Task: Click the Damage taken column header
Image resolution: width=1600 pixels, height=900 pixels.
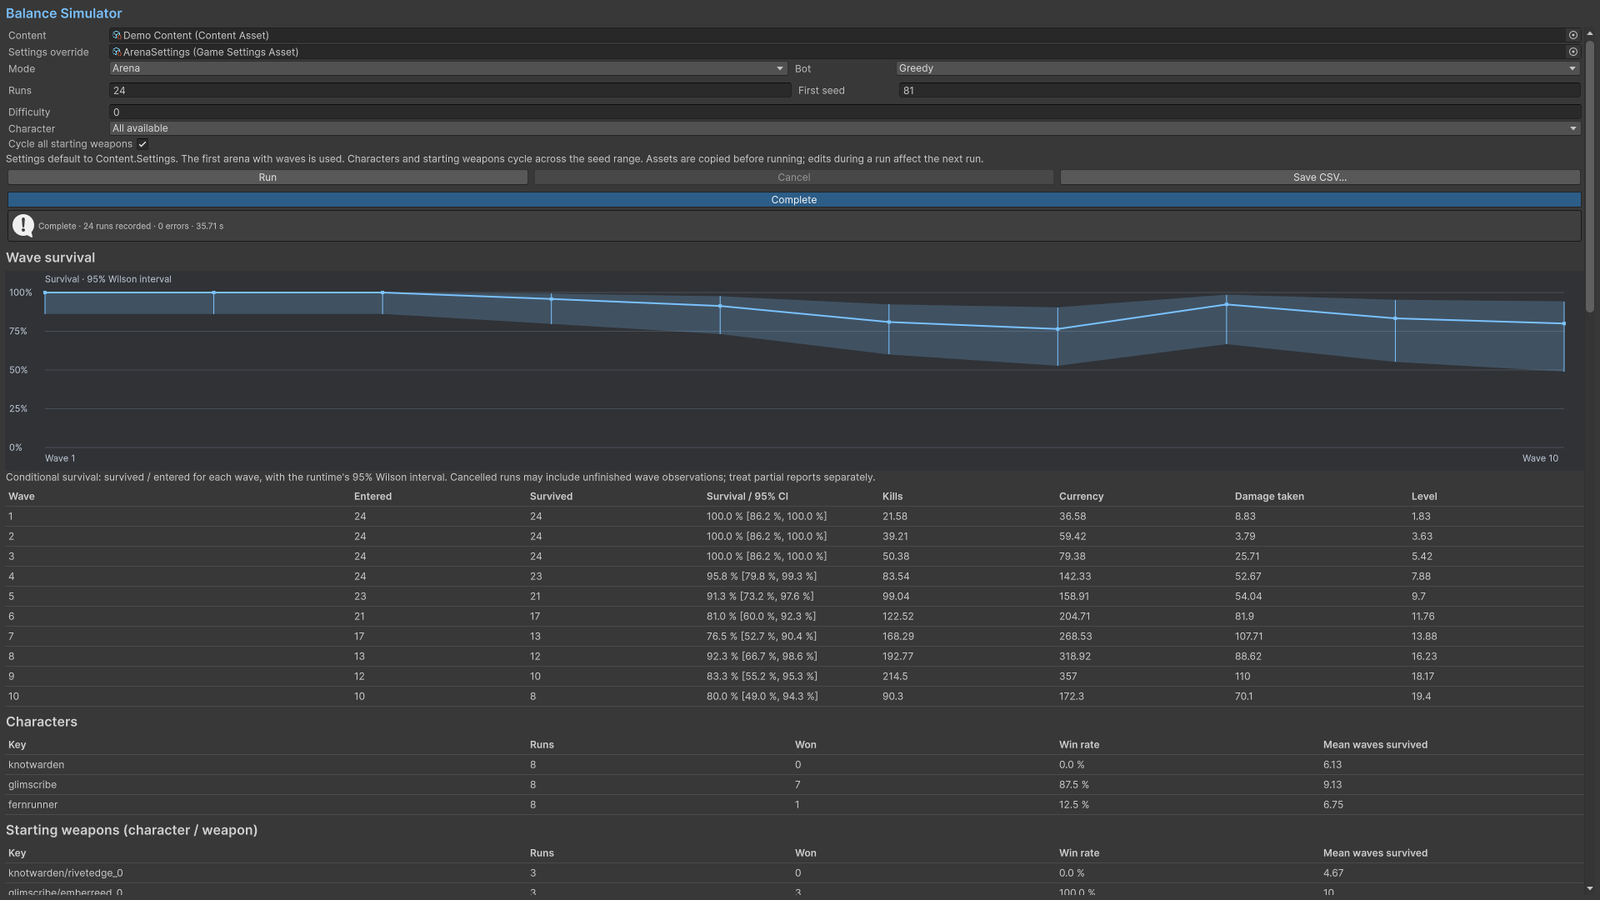Action: [x=1269, y=496]
